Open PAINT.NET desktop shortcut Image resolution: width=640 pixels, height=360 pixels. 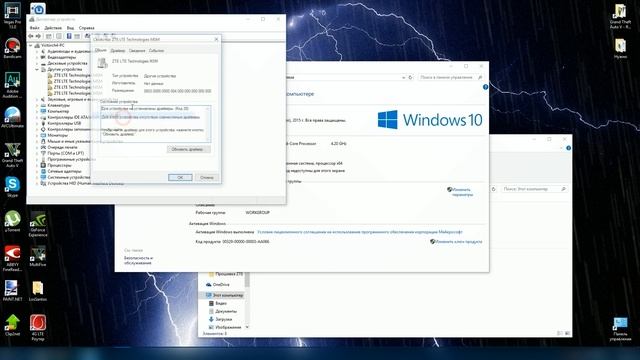point(12,291)
